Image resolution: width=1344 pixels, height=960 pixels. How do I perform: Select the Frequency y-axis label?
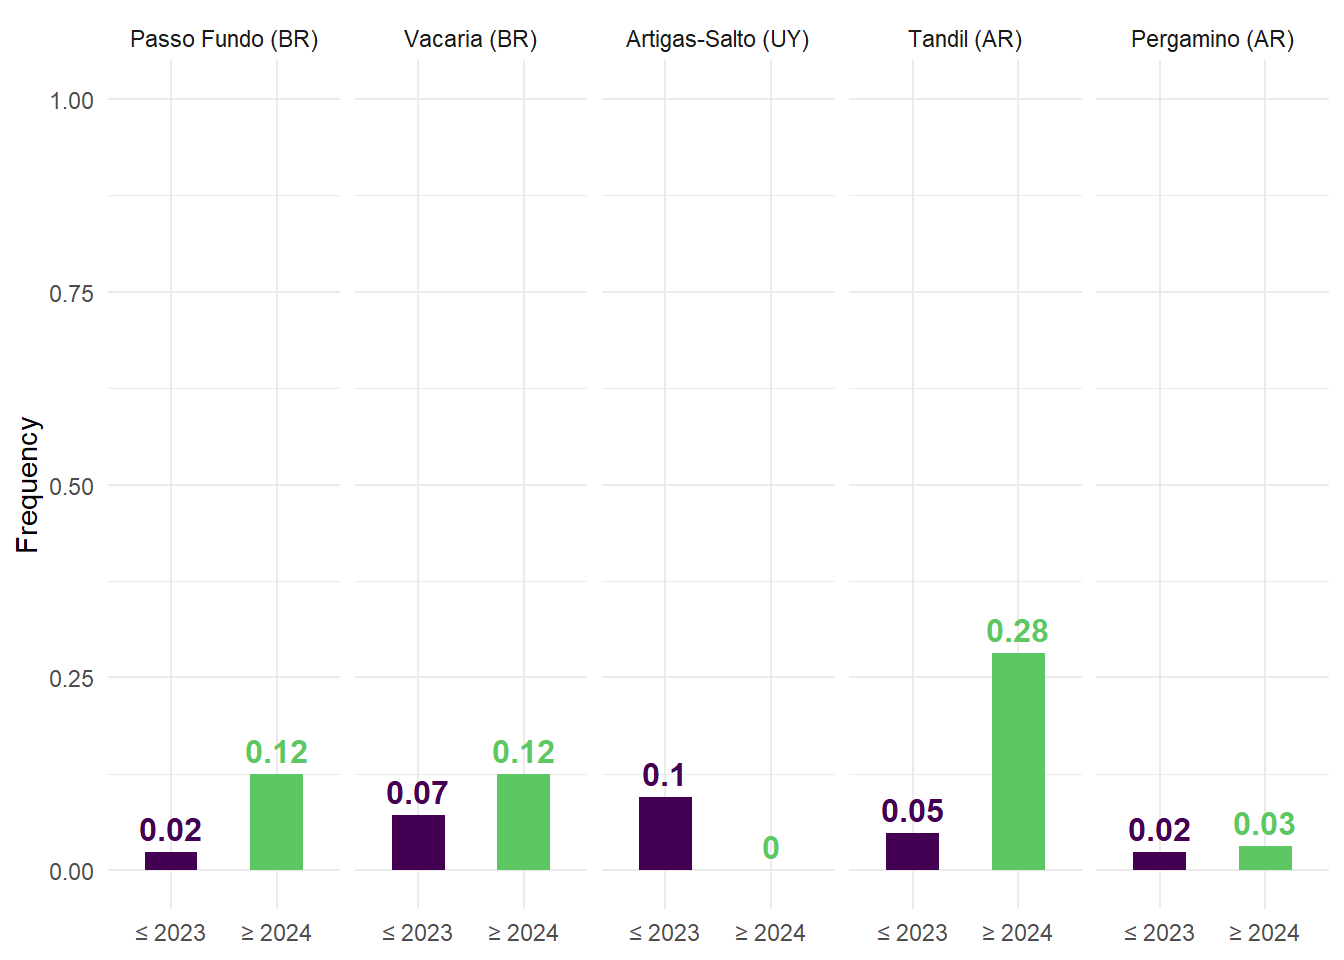(x=27, y=485)
